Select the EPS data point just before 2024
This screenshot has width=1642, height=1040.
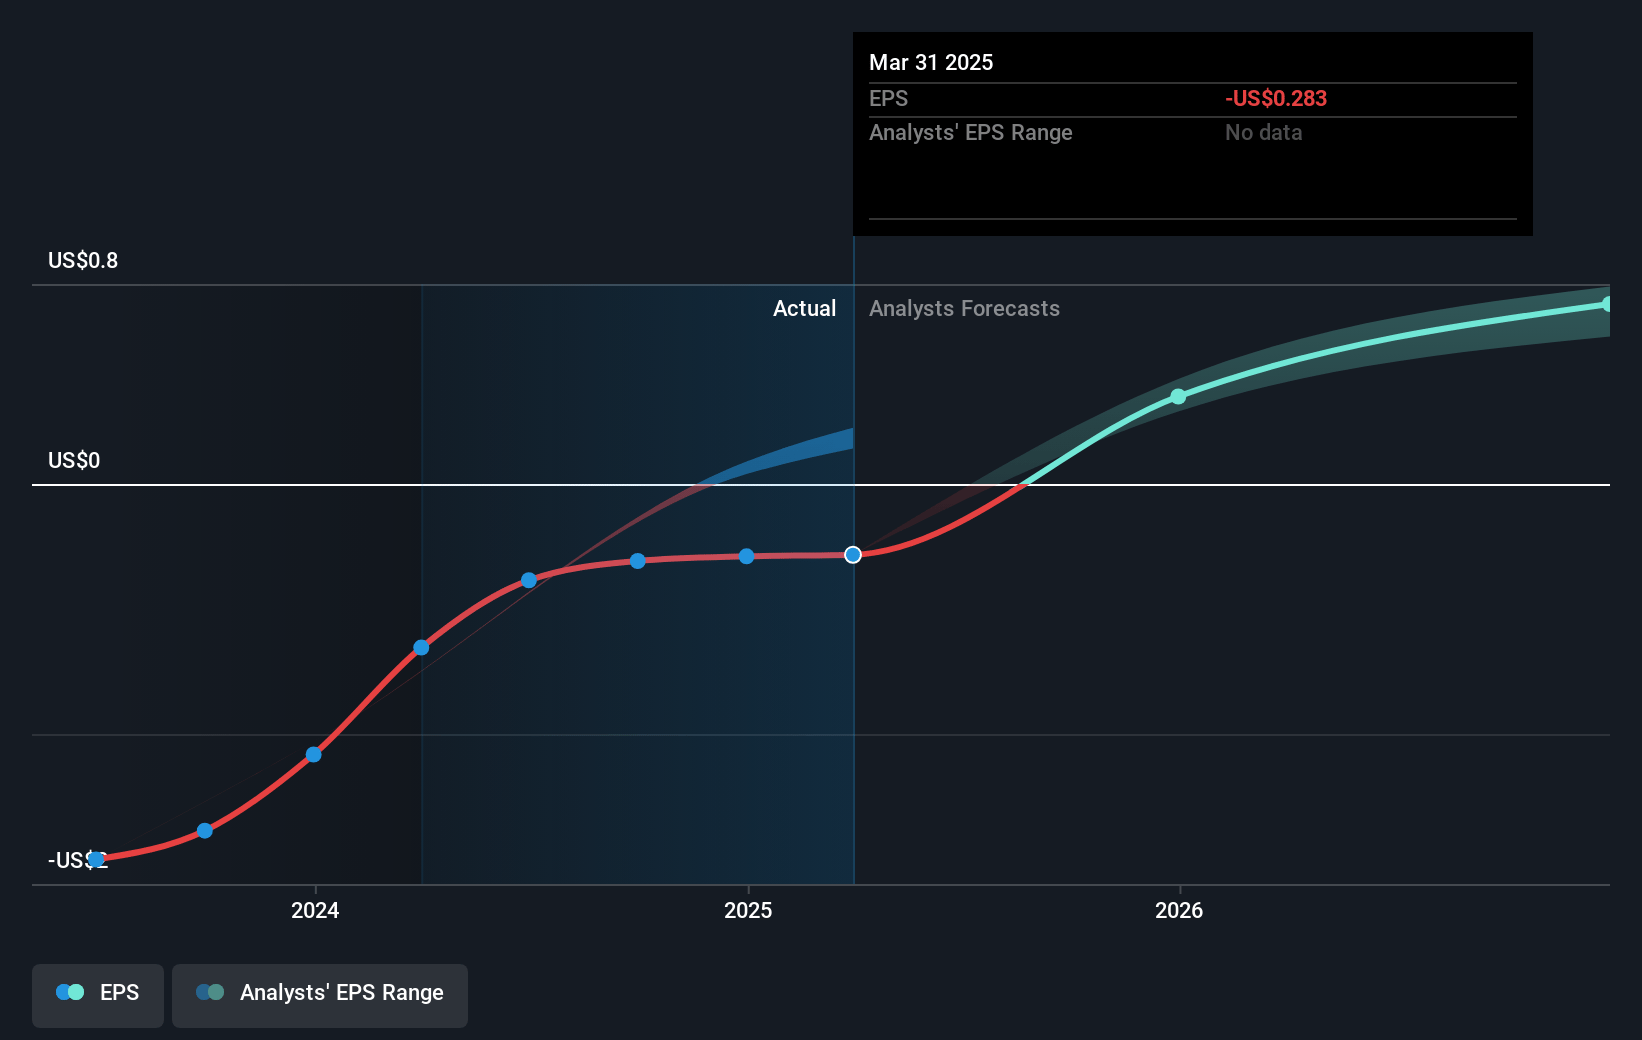pos(314,754)
